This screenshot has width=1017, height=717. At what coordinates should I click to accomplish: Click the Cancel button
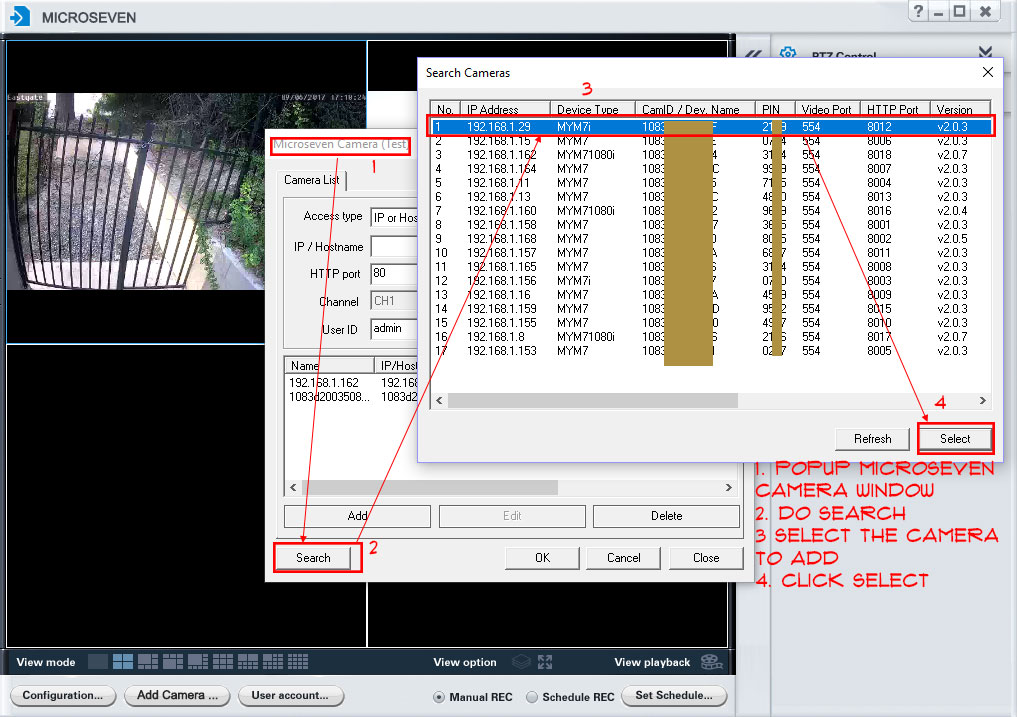click(x=623, y=558)
